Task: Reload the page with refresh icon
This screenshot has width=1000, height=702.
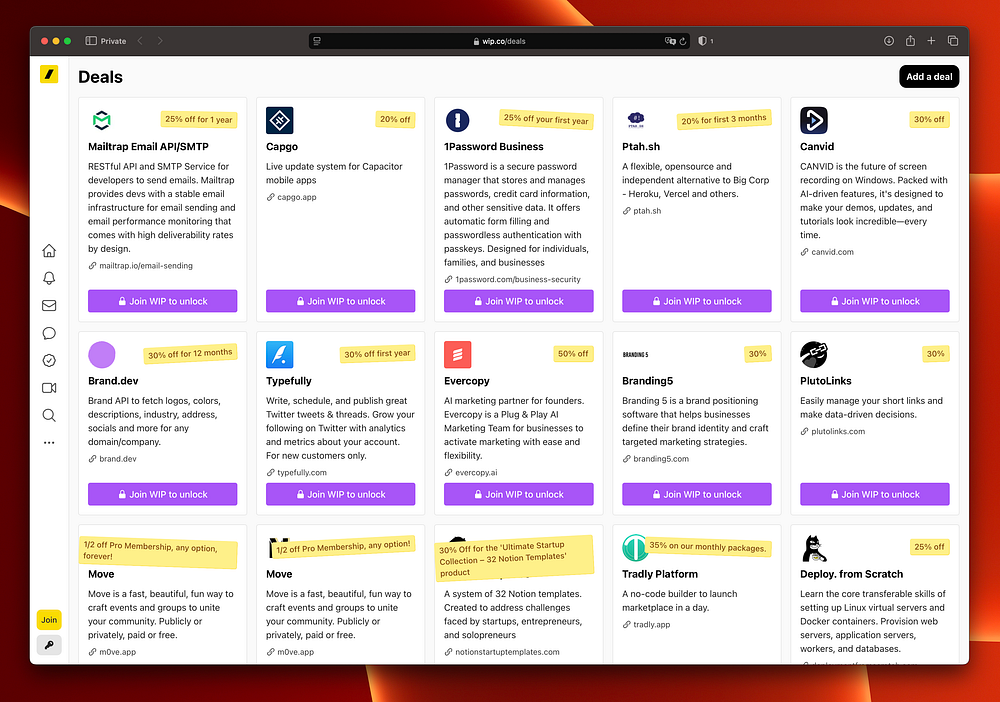Action: point(683,41)
